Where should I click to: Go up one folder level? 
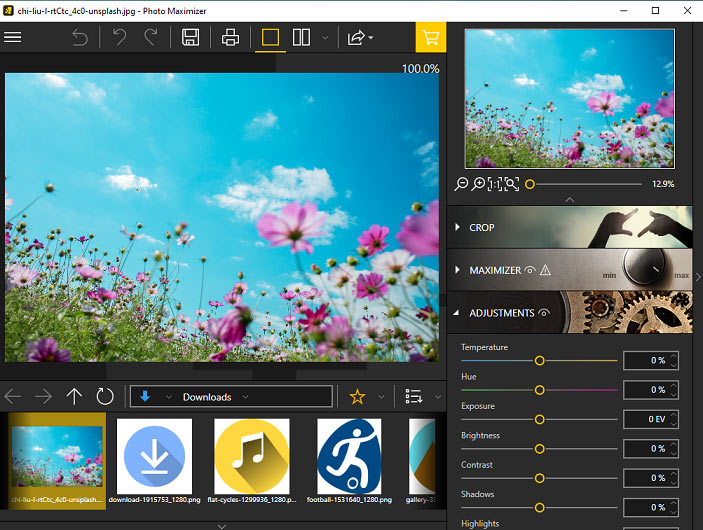pos(74,396)
